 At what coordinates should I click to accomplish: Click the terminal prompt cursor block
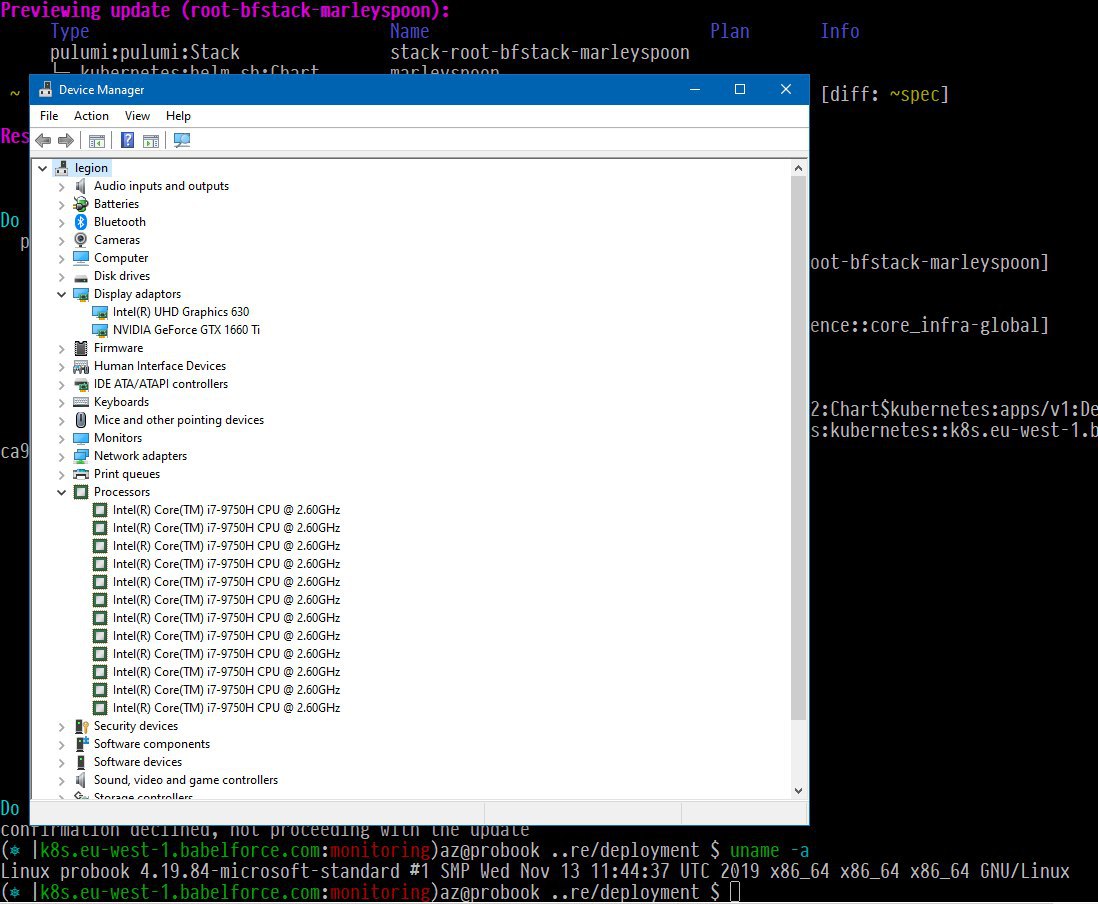[x=735, y=892]
